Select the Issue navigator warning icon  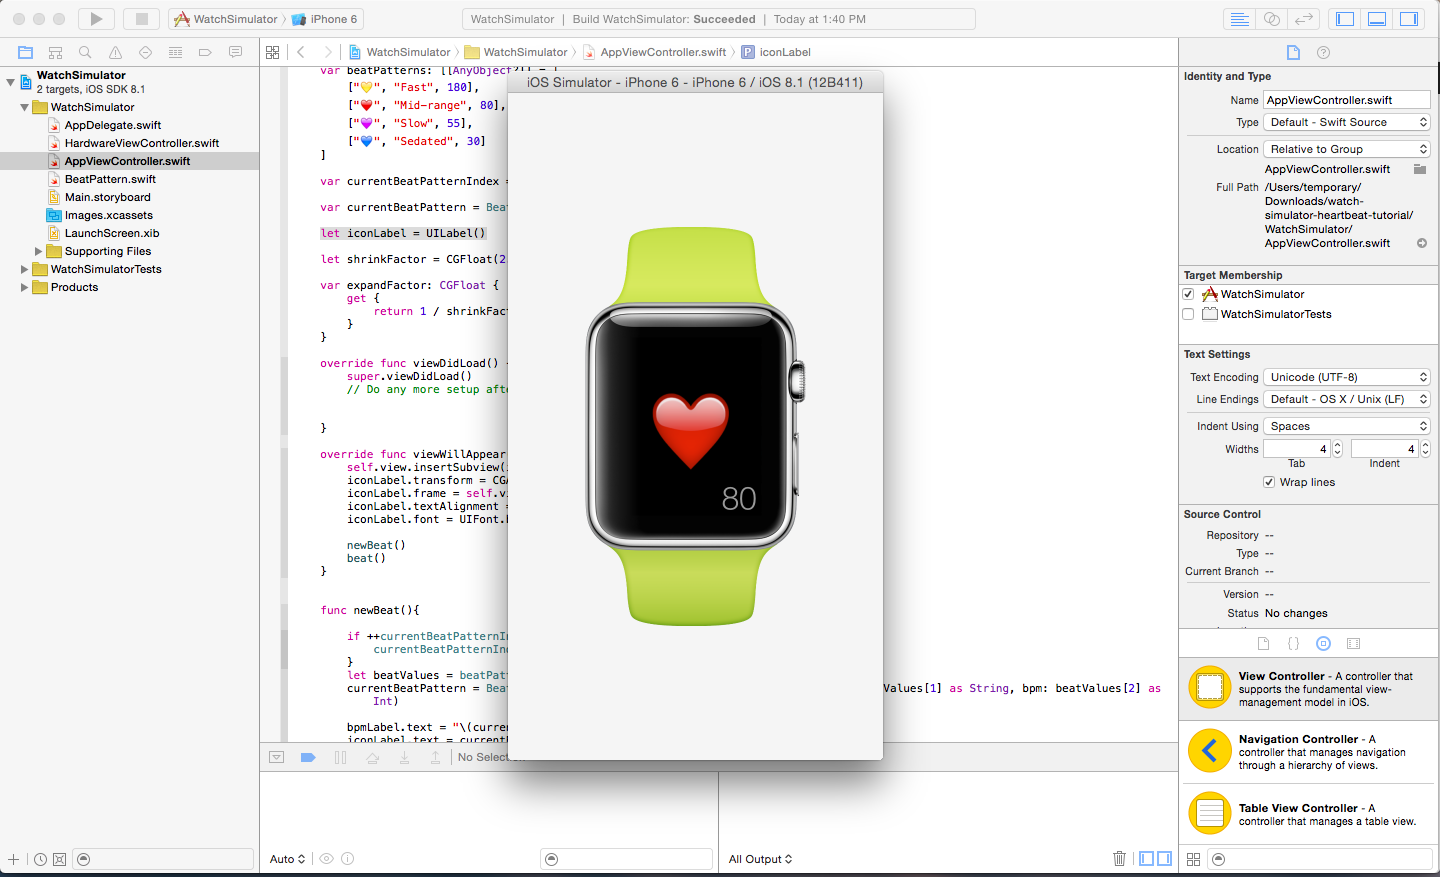pos(114,52)
